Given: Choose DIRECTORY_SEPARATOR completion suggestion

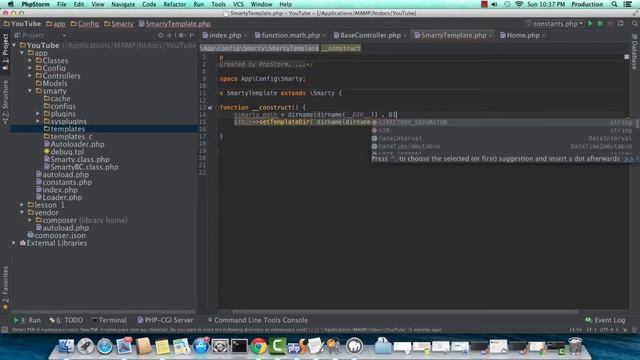Looking at the screenshot, I should pos(502,122).
